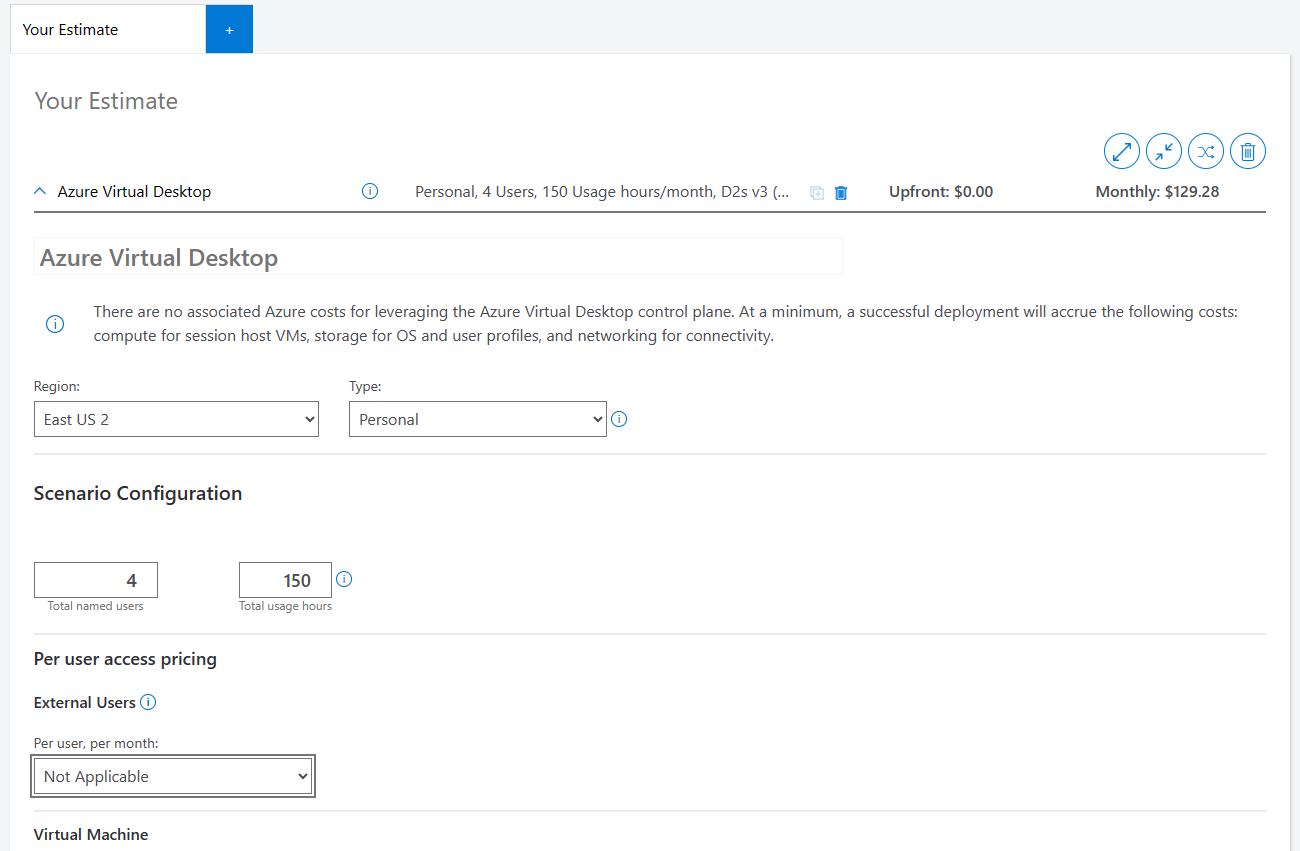Open the Region dropdown showing East US 2
Viewport: 1300px width, 851px height.
(x=176, y=419)
